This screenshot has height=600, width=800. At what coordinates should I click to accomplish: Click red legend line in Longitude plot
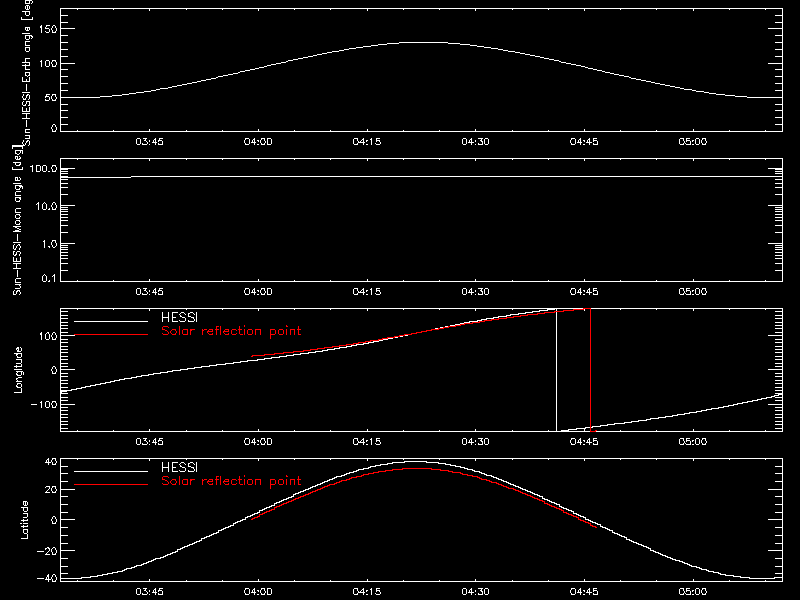tap(111, 335)
